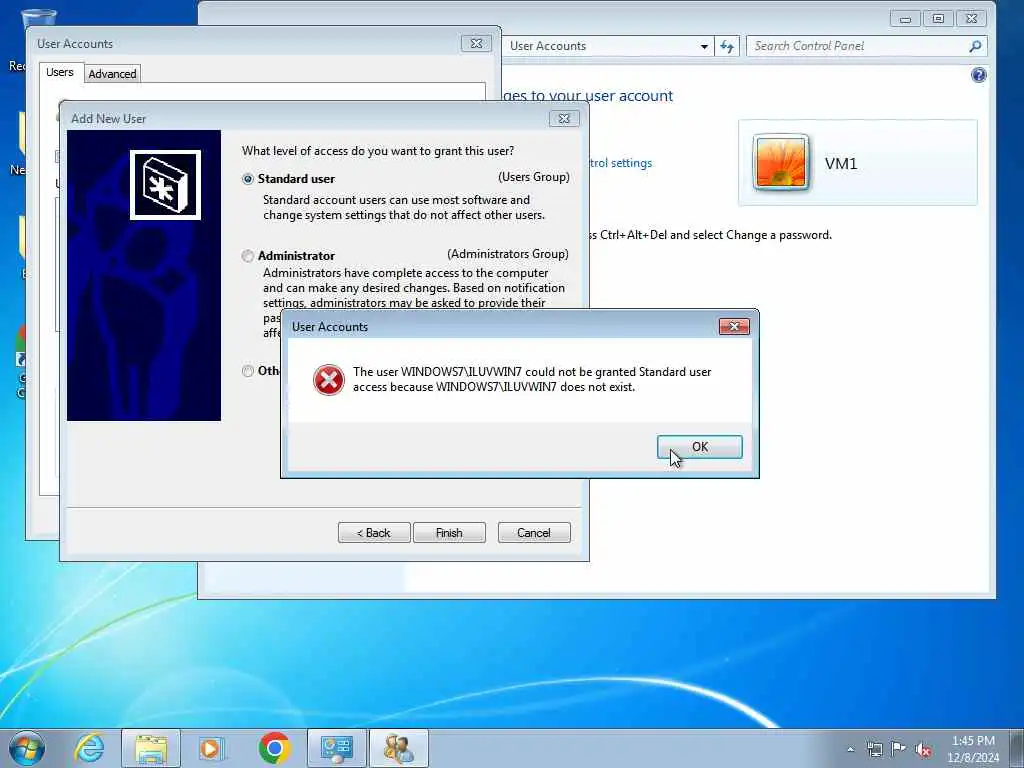Click Finish in Add New User
Screen dimensions: 1024x768
point(449,533)
